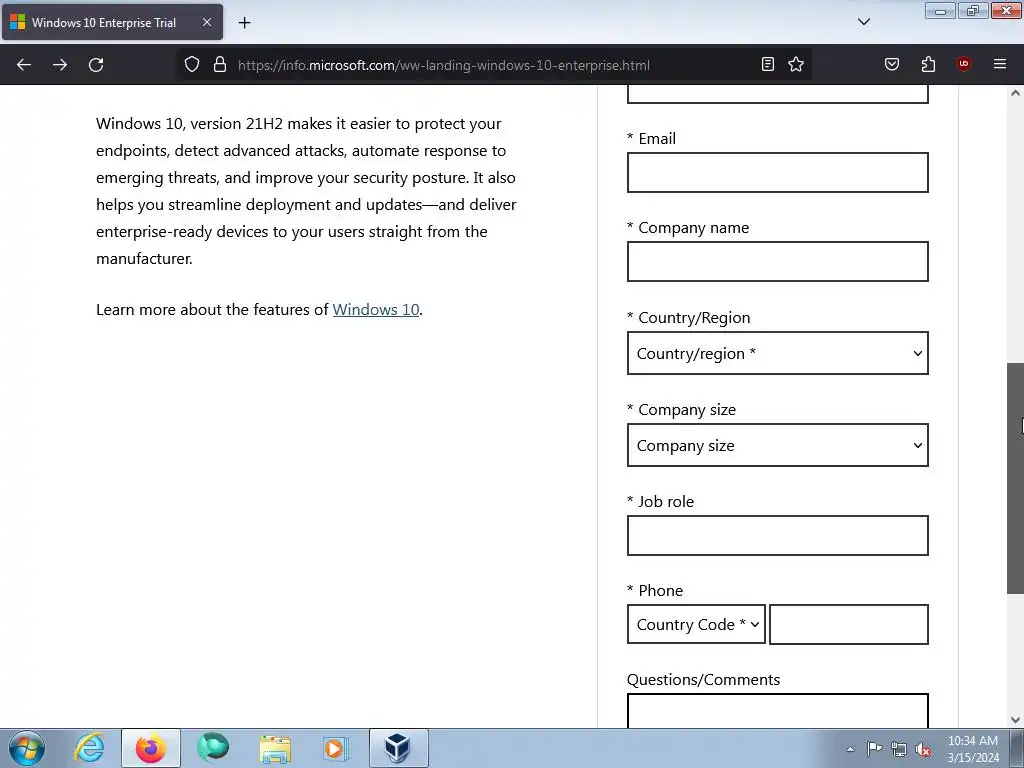
Task: Open the Country Code dropdown
Action: 696,624
